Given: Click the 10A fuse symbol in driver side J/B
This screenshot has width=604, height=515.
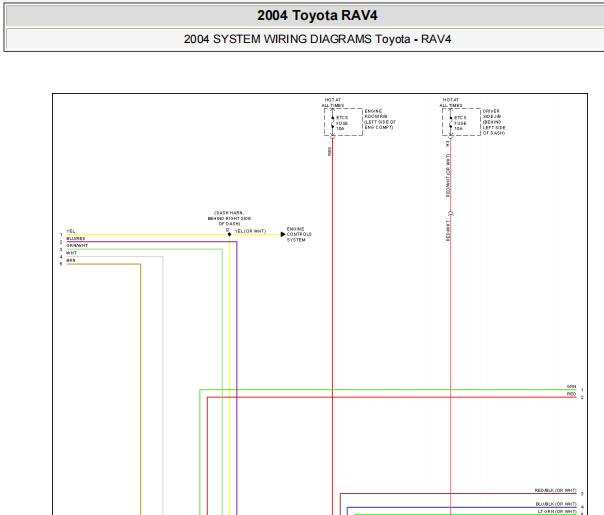Looking at the screenshot, I should 451,123.
